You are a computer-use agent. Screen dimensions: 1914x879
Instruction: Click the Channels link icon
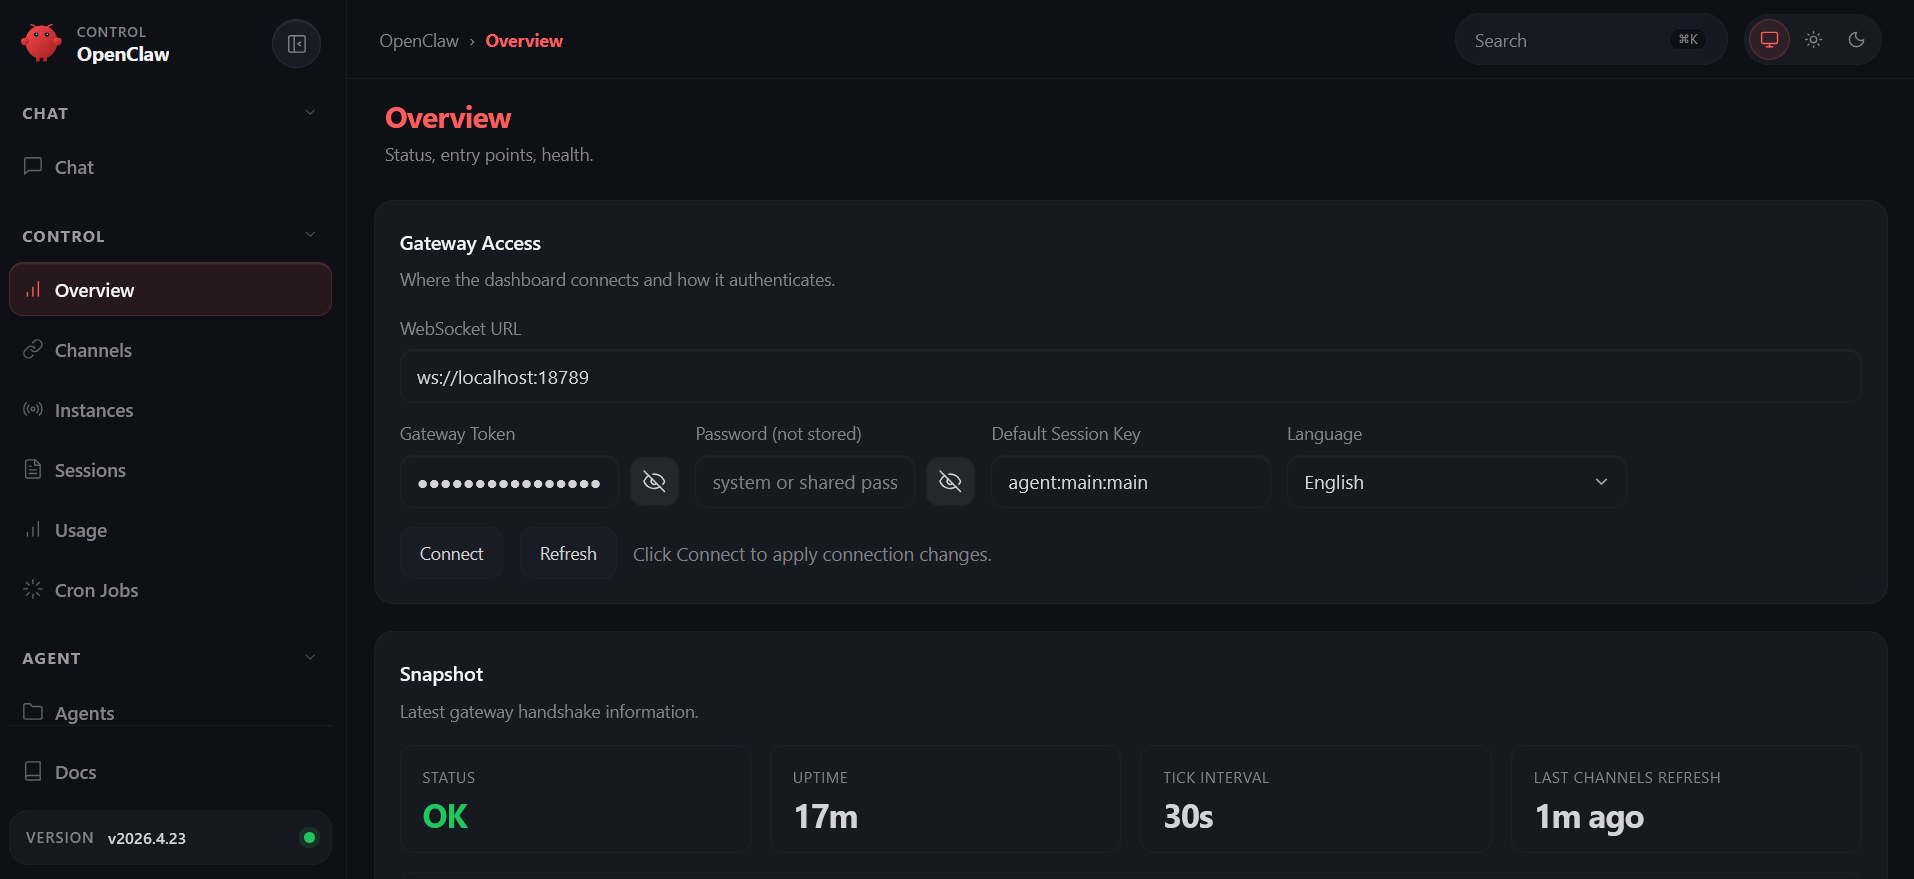click(x=33, y=349)
